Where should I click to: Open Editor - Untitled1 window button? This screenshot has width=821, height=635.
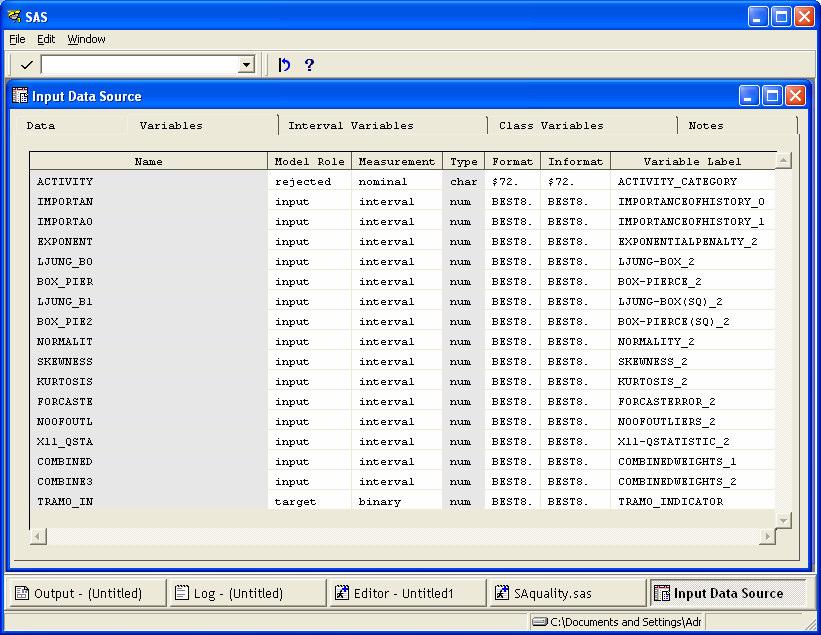pos(407,593)
